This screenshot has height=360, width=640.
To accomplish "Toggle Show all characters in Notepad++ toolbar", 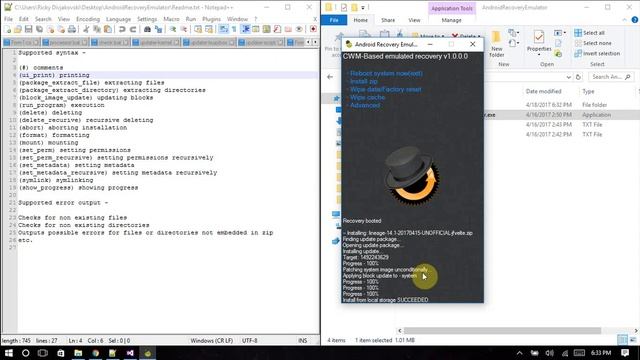I will point(234,29).
